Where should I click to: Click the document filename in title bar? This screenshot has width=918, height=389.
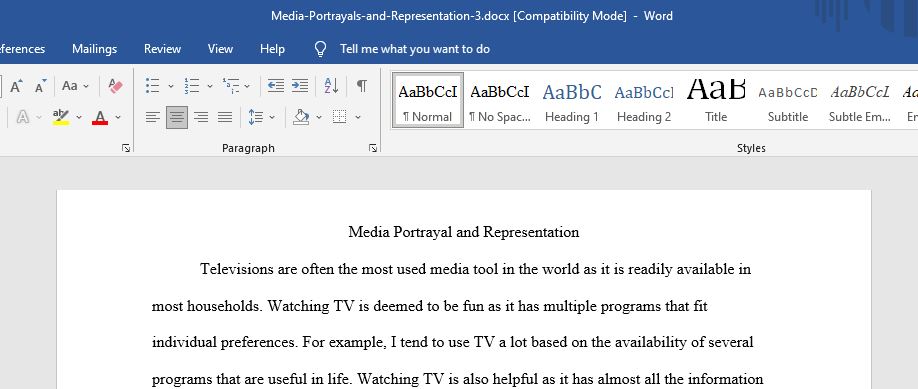click(389, 16)
